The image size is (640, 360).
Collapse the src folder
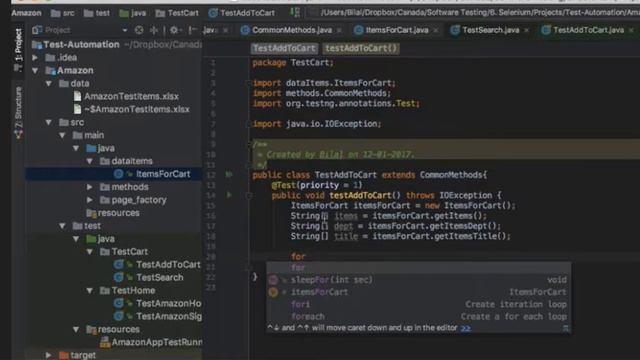click(49, 122)
